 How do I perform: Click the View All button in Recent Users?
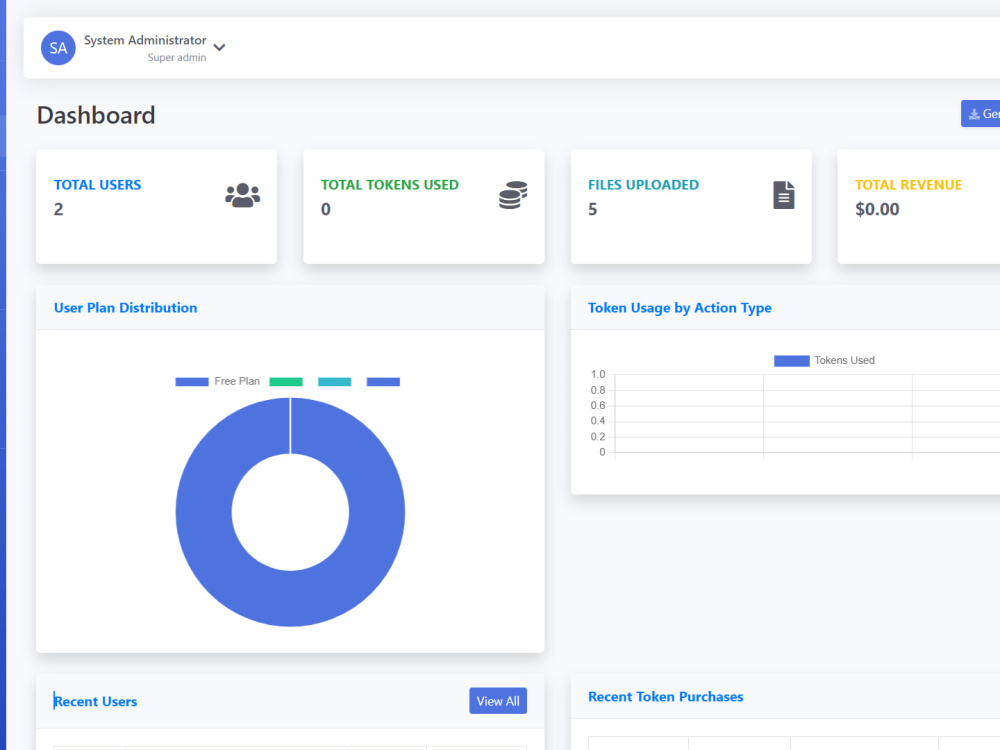[x=497, y=701]
